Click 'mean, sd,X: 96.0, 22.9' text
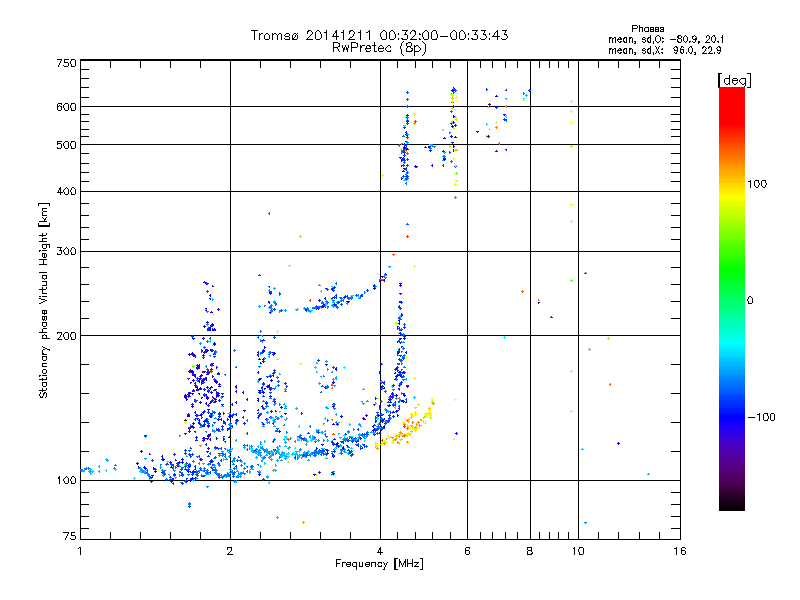This screenshot has height=600, width=800. point(665,50)
